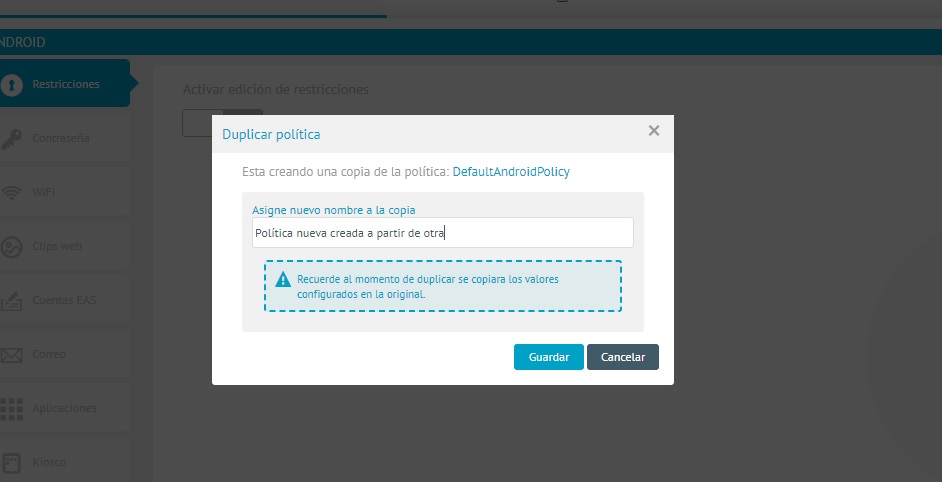Open the Kiosco section
This screenshot has width=942, height=482.
(x=65, y=462)
